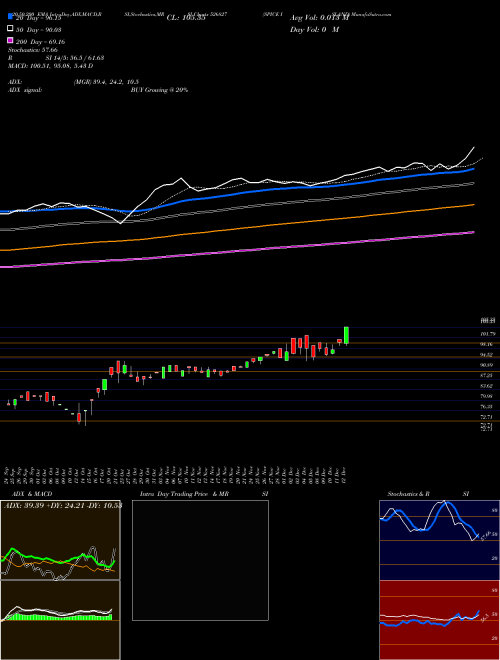This screenshot has width=500, height=660.
Task: Open the empty intraday price chart panel
Action: point(200,560)
